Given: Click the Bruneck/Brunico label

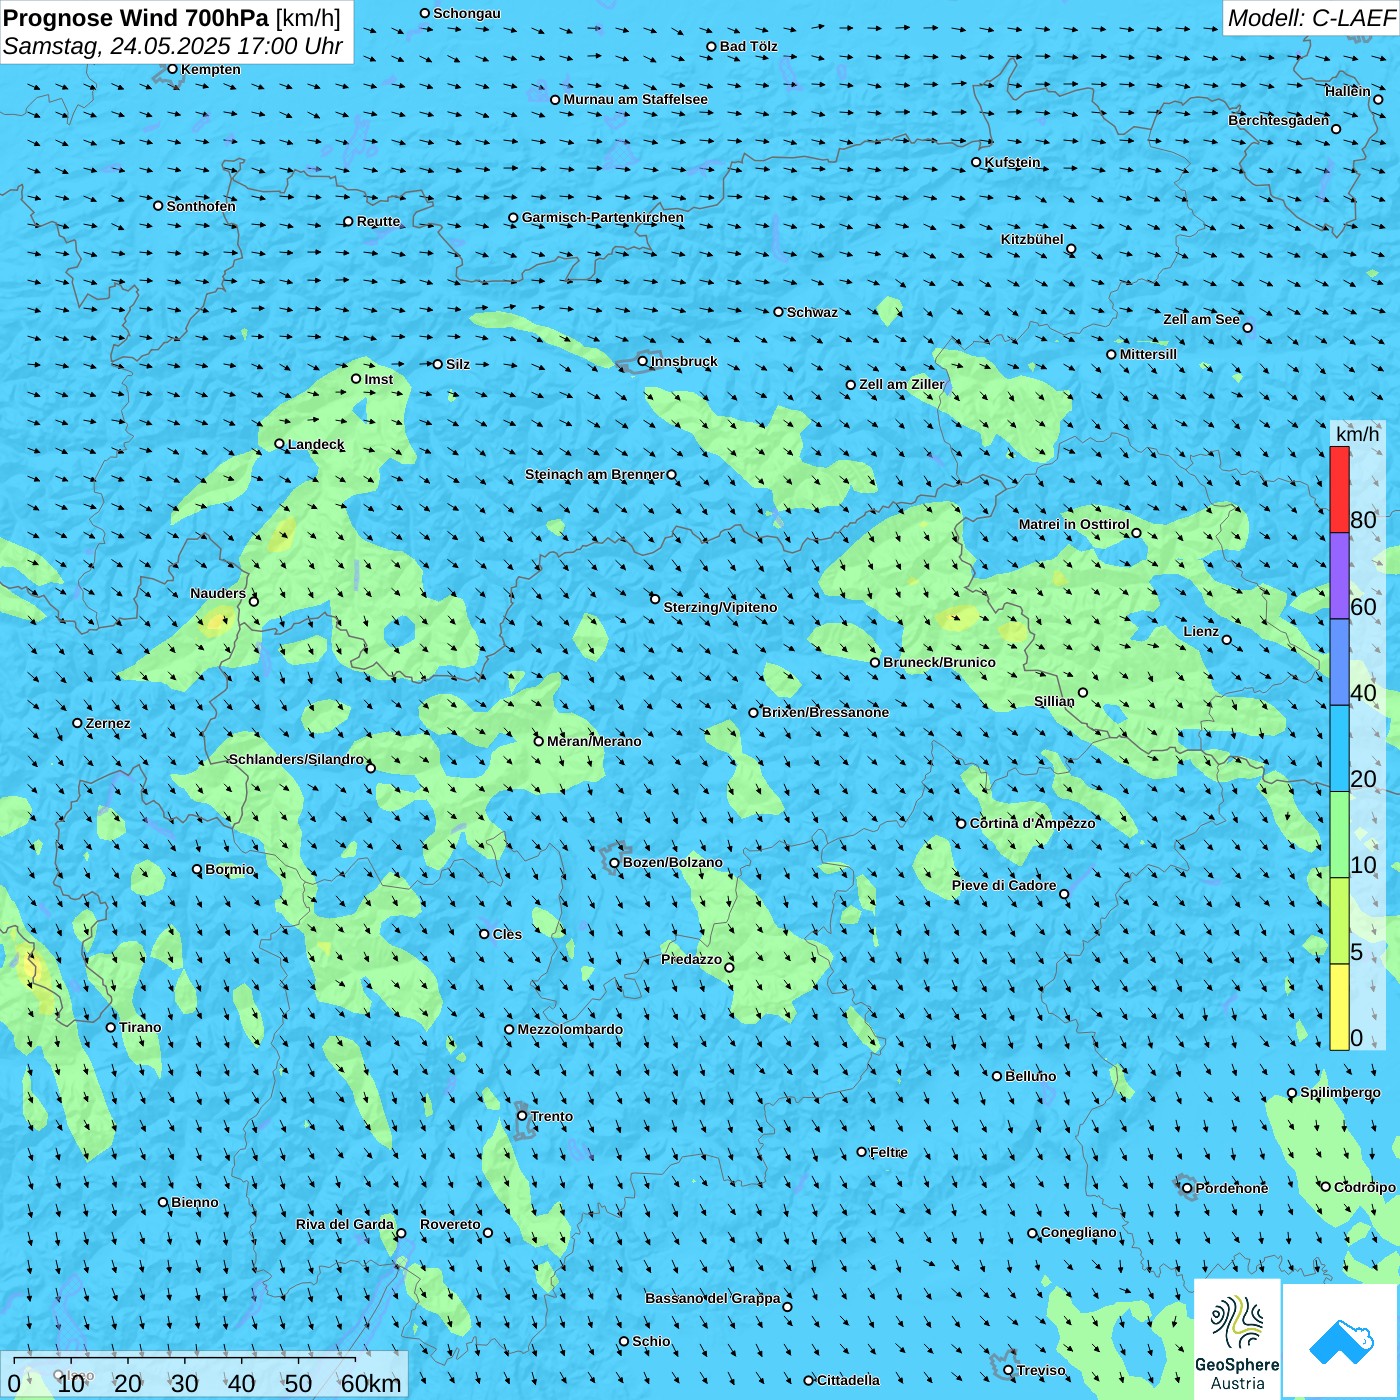Looking at the screenshot, I should click(x=940, y=662).
